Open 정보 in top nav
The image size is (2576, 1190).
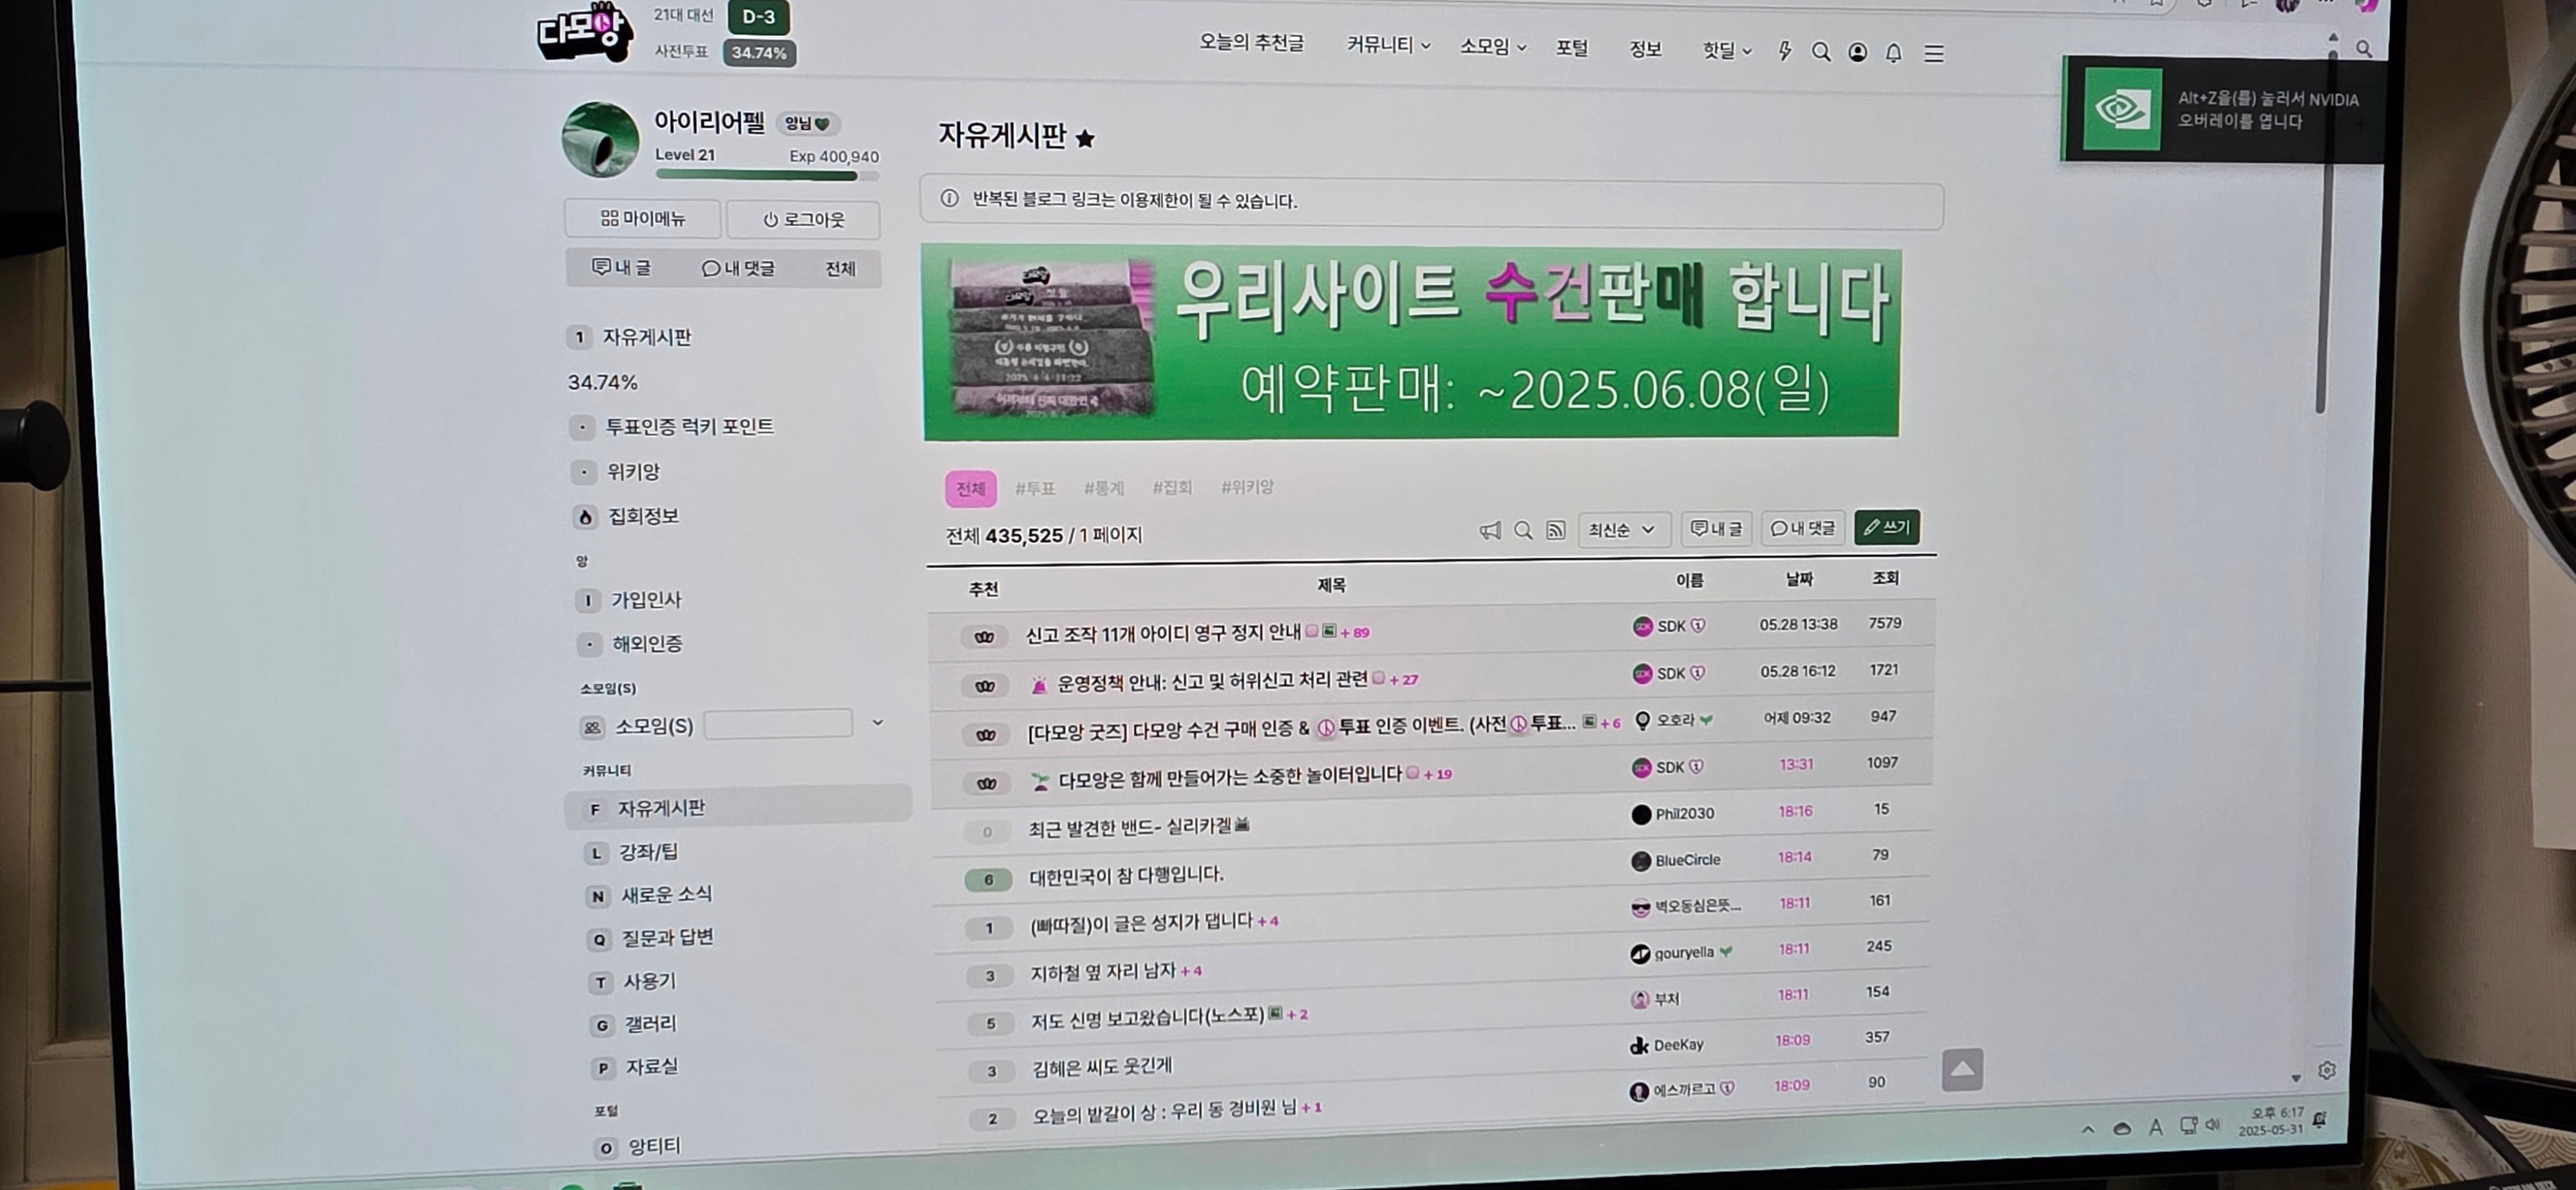pos(1645,49)
